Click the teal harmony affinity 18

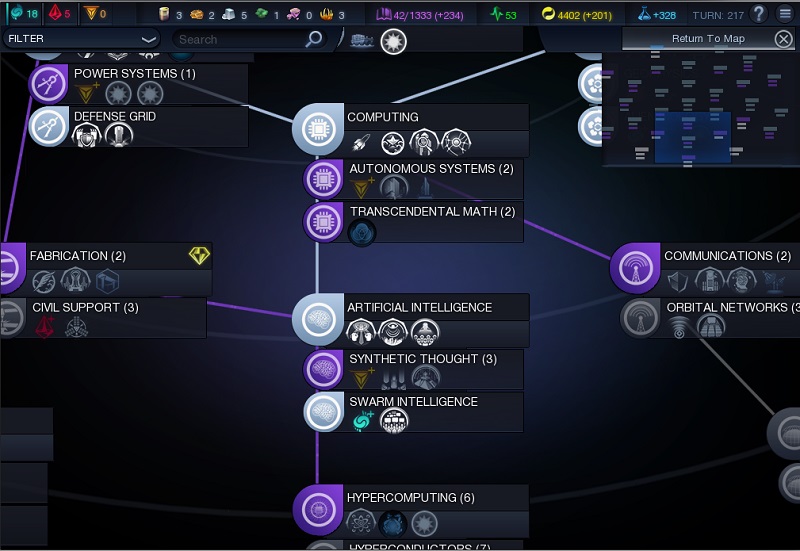[x=24, y=13]
